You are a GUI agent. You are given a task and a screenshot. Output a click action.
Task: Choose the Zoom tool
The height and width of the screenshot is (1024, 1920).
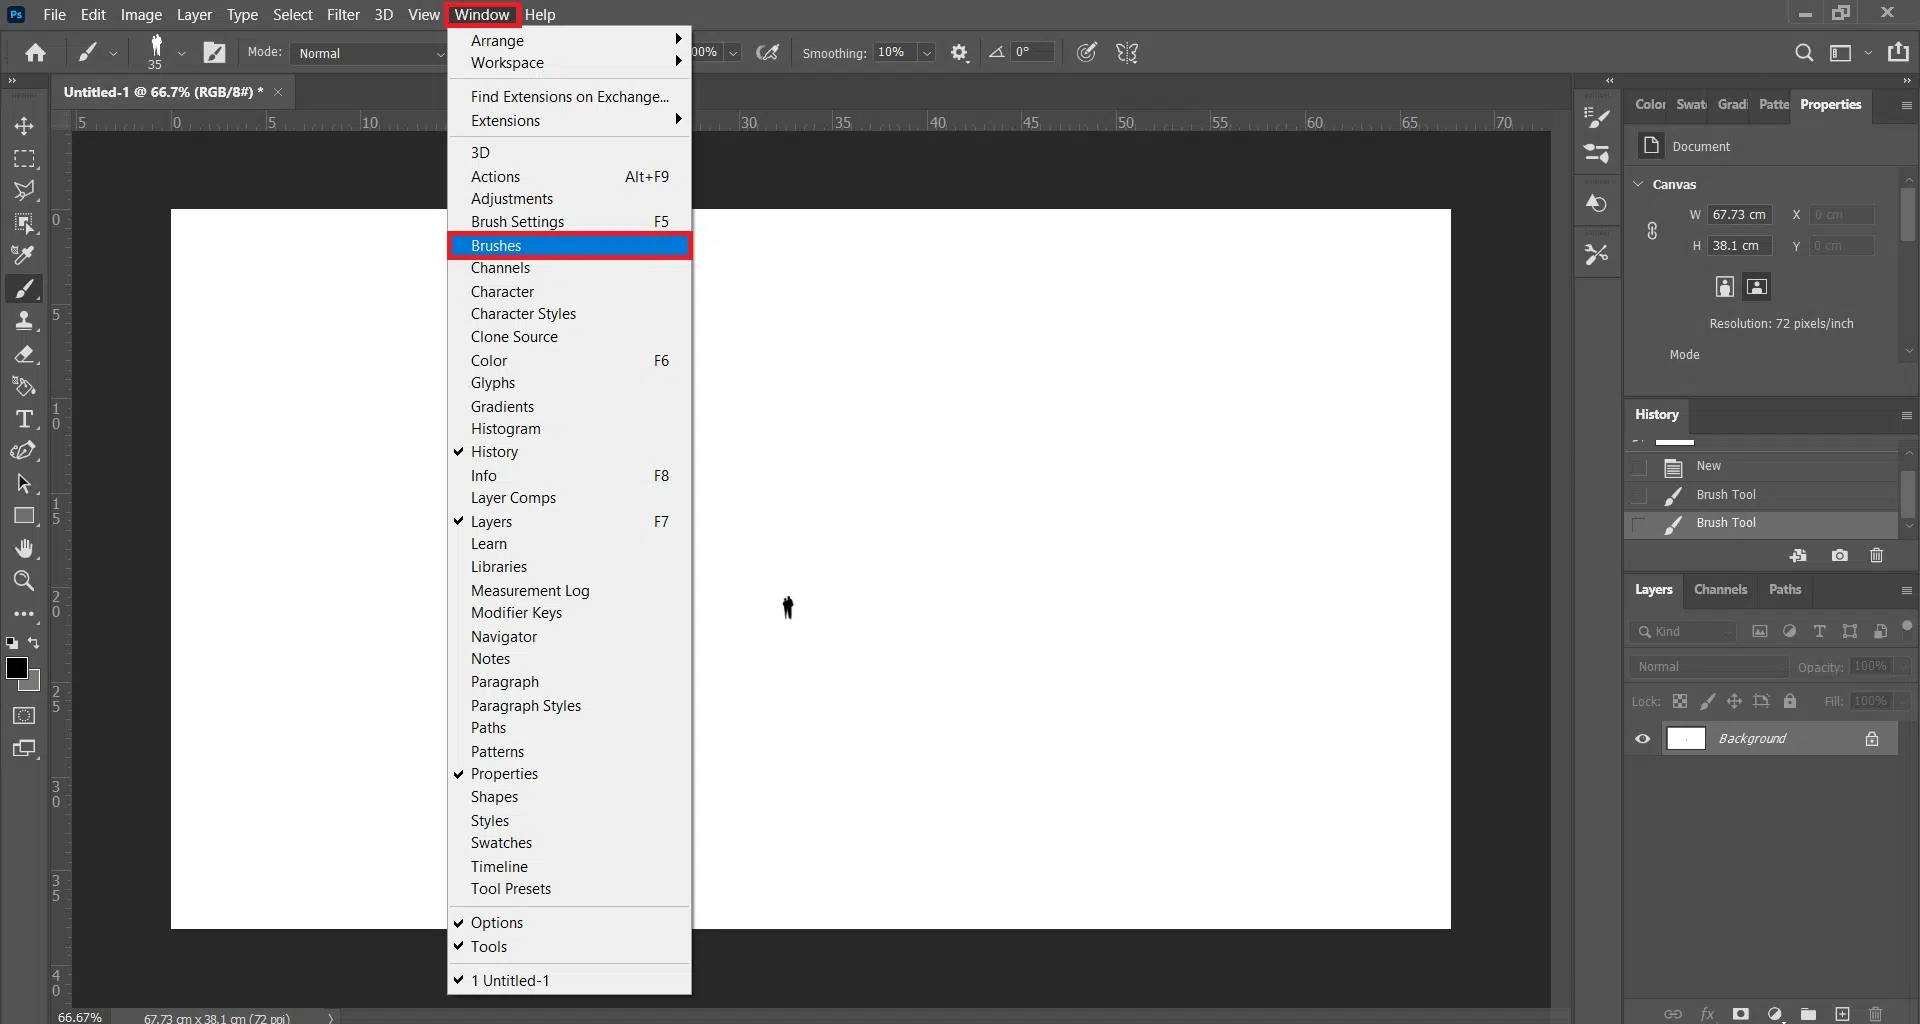click(24, 581)
